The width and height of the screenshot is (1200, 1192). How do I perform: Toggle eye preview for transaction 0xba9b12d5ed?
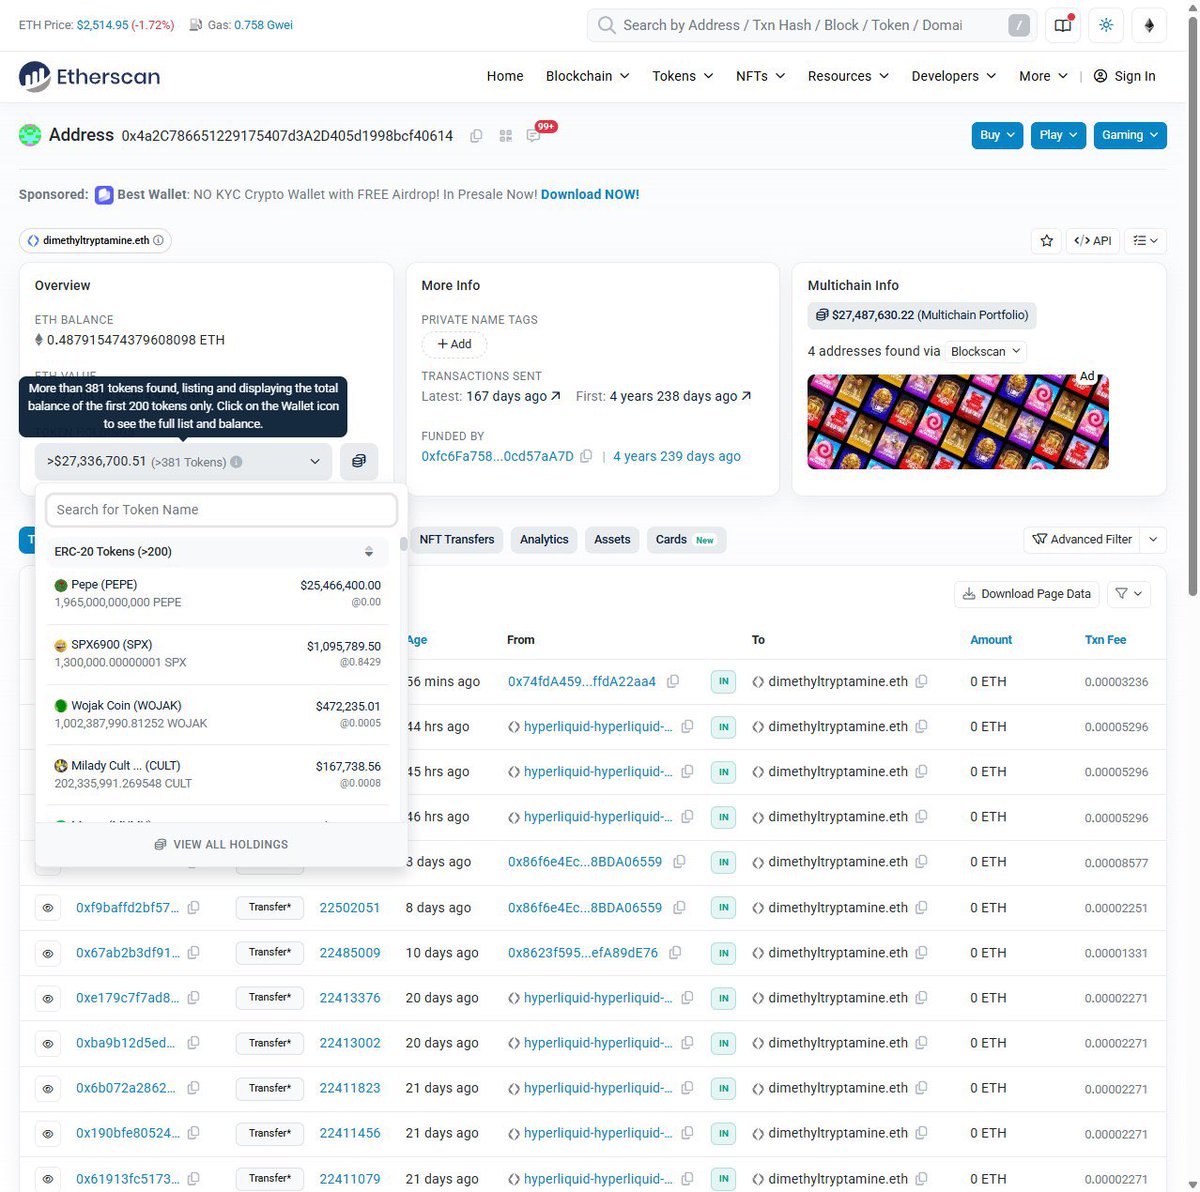tap(47, 1043)
